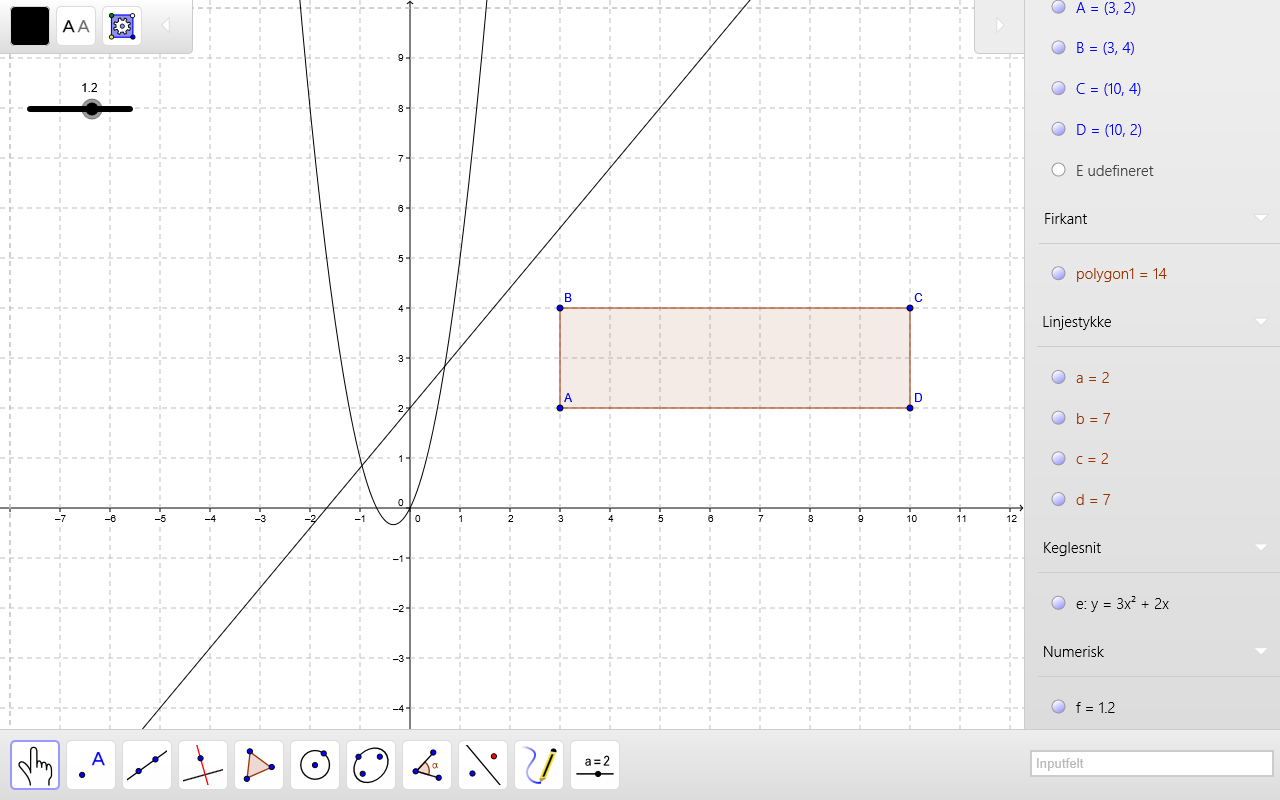
Task: Open the black color picker swatch
Action: tap(30, 26)
